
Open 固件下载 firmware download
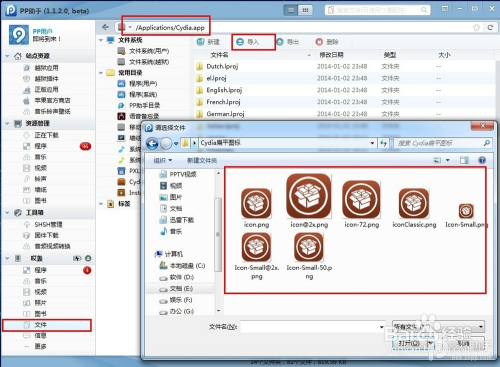pyautogui.click(x=46, y=235)
